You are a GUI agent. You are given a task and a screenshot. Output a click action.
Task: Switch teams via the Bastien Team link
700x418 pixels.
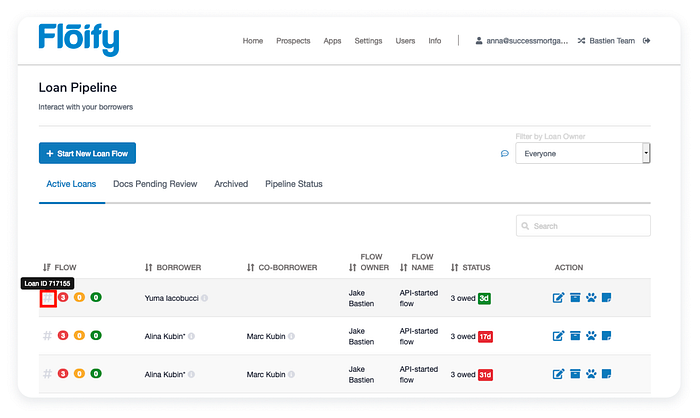point(606,41)
